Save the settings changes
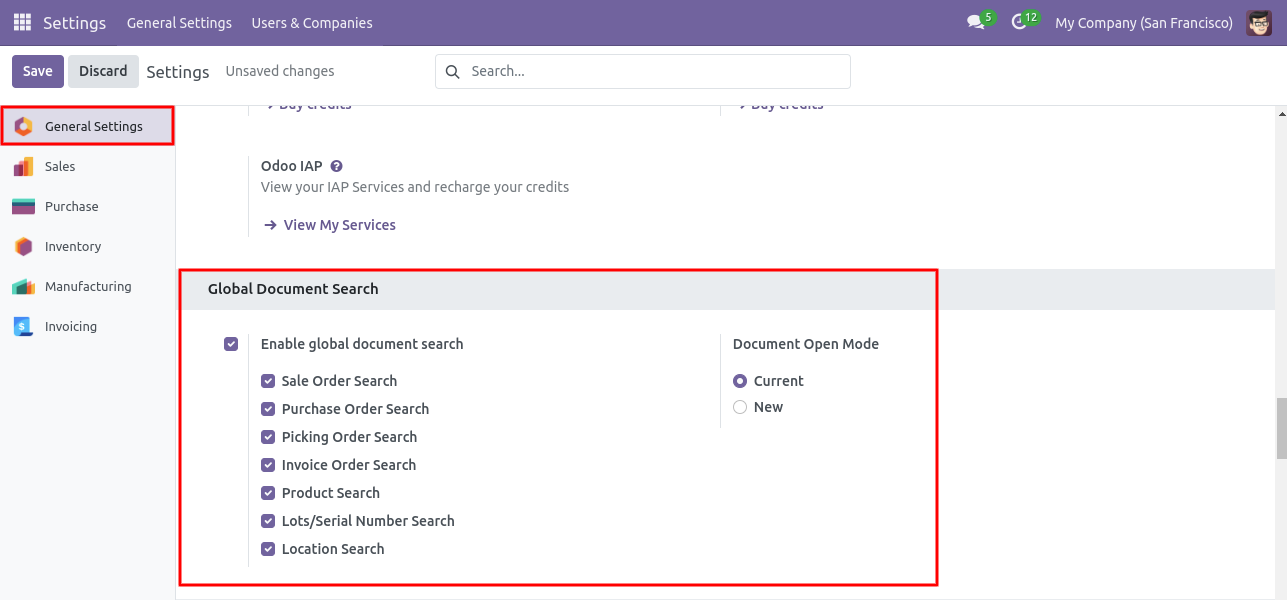The height and width of the screenshot is (600, 1287). coord(38,71)
